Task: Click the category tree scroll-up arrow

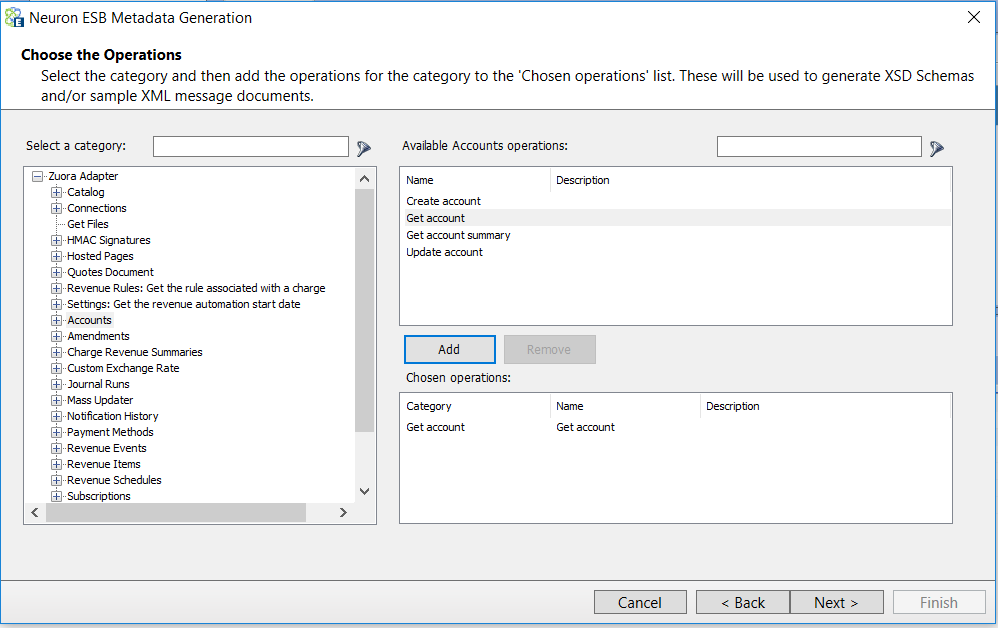Action: (x=365, y=179)
